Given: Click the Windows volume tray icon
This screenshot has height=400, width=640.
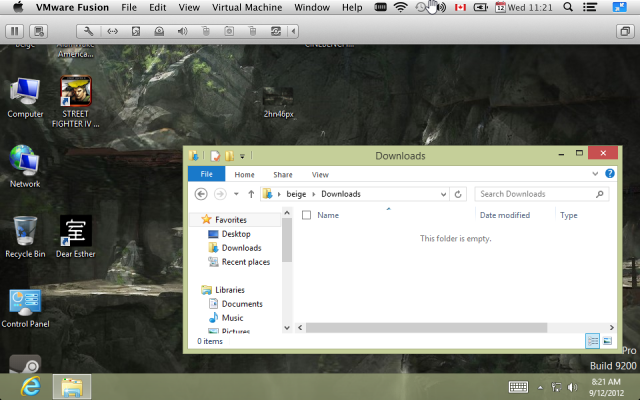Looking at the screenshot, I should click(x=572, y=387).
